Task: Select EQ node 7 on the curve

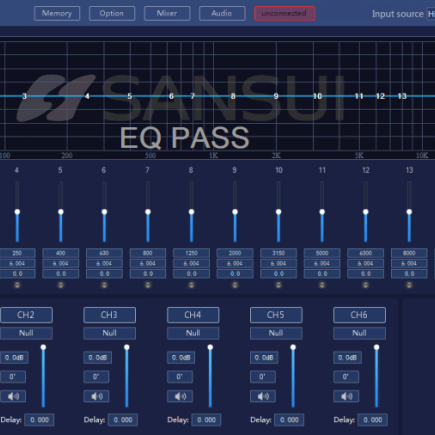Action: [192, 96]
